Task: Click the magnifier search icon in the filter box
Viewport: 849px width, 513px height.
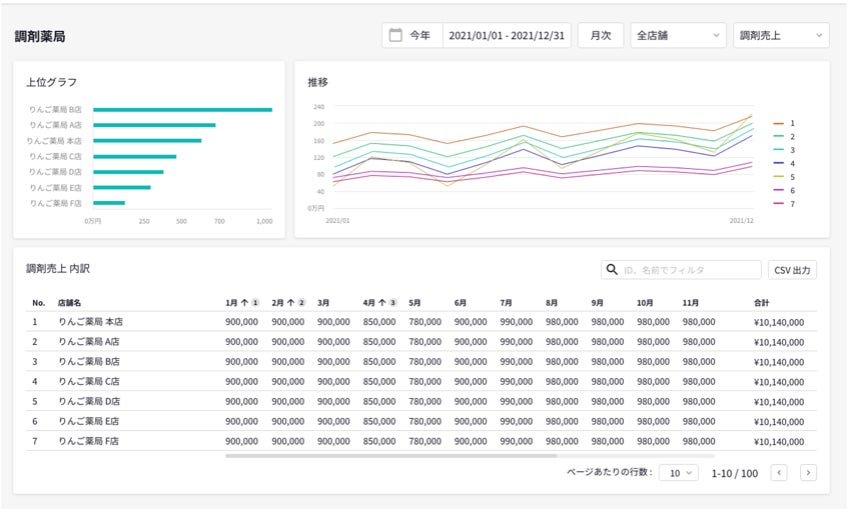Action: coord(611,270)
